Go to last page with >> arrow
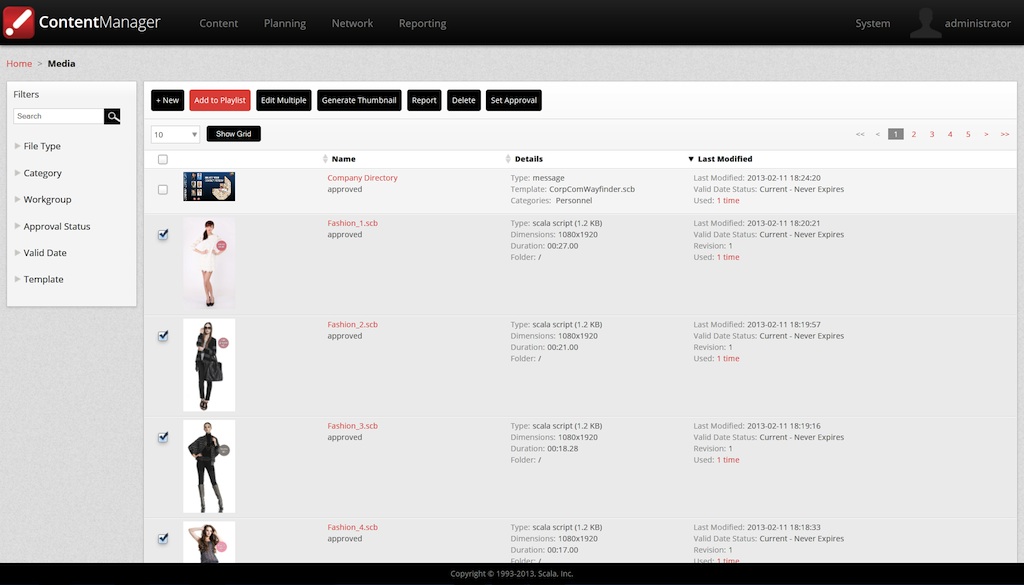Screen dimensions: 1024x585 (1004, 134)
